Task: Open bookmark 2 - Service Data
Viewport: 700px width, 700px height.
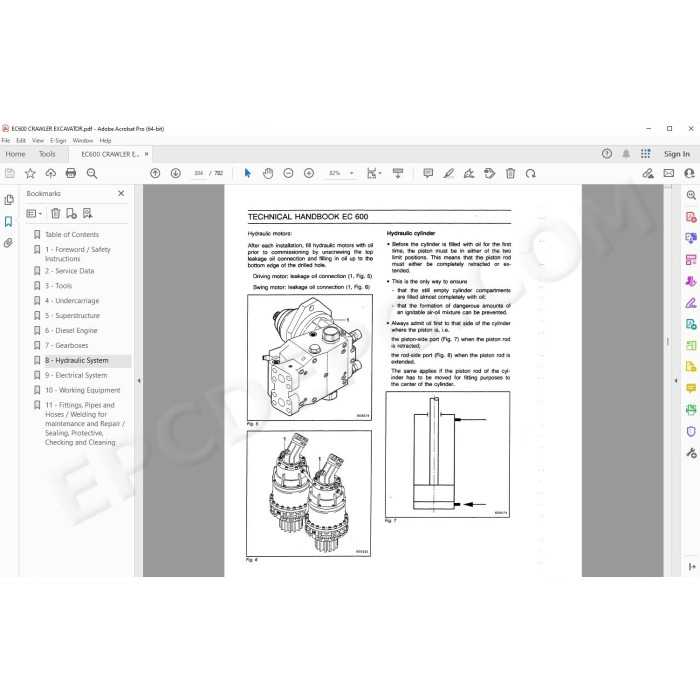Action: (x=70, y=271)
